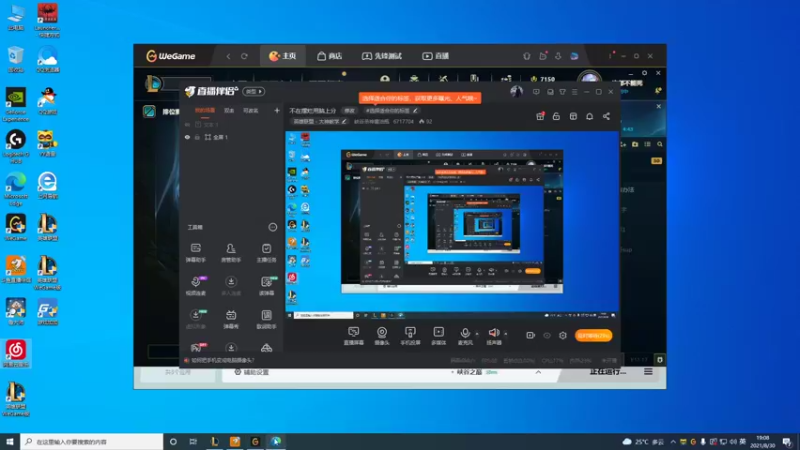Switch to WeGame 主页 tab
This screenshot has height=450, width=800.
pyautogui.click(x=283, y=56)
